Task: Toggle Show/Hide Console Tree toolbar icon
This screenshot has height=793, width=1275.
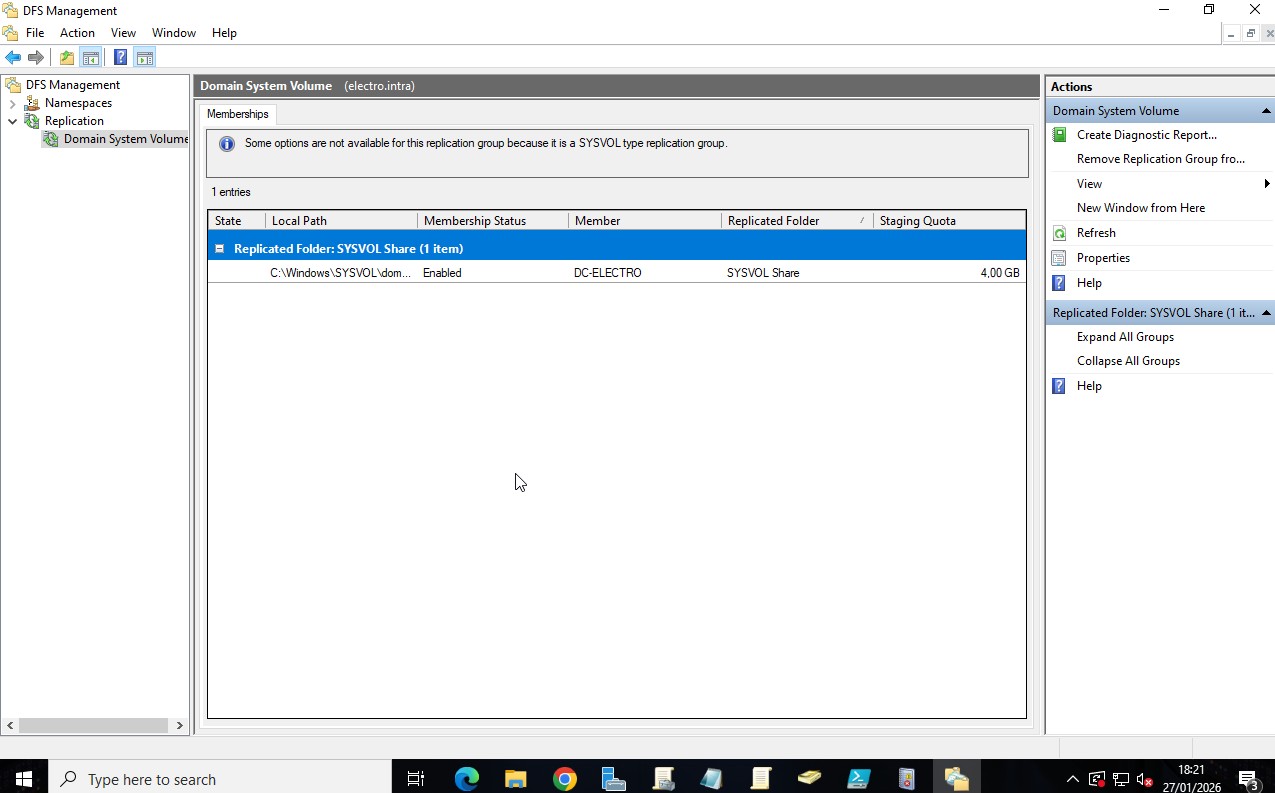Action: [x=91, y=58]
